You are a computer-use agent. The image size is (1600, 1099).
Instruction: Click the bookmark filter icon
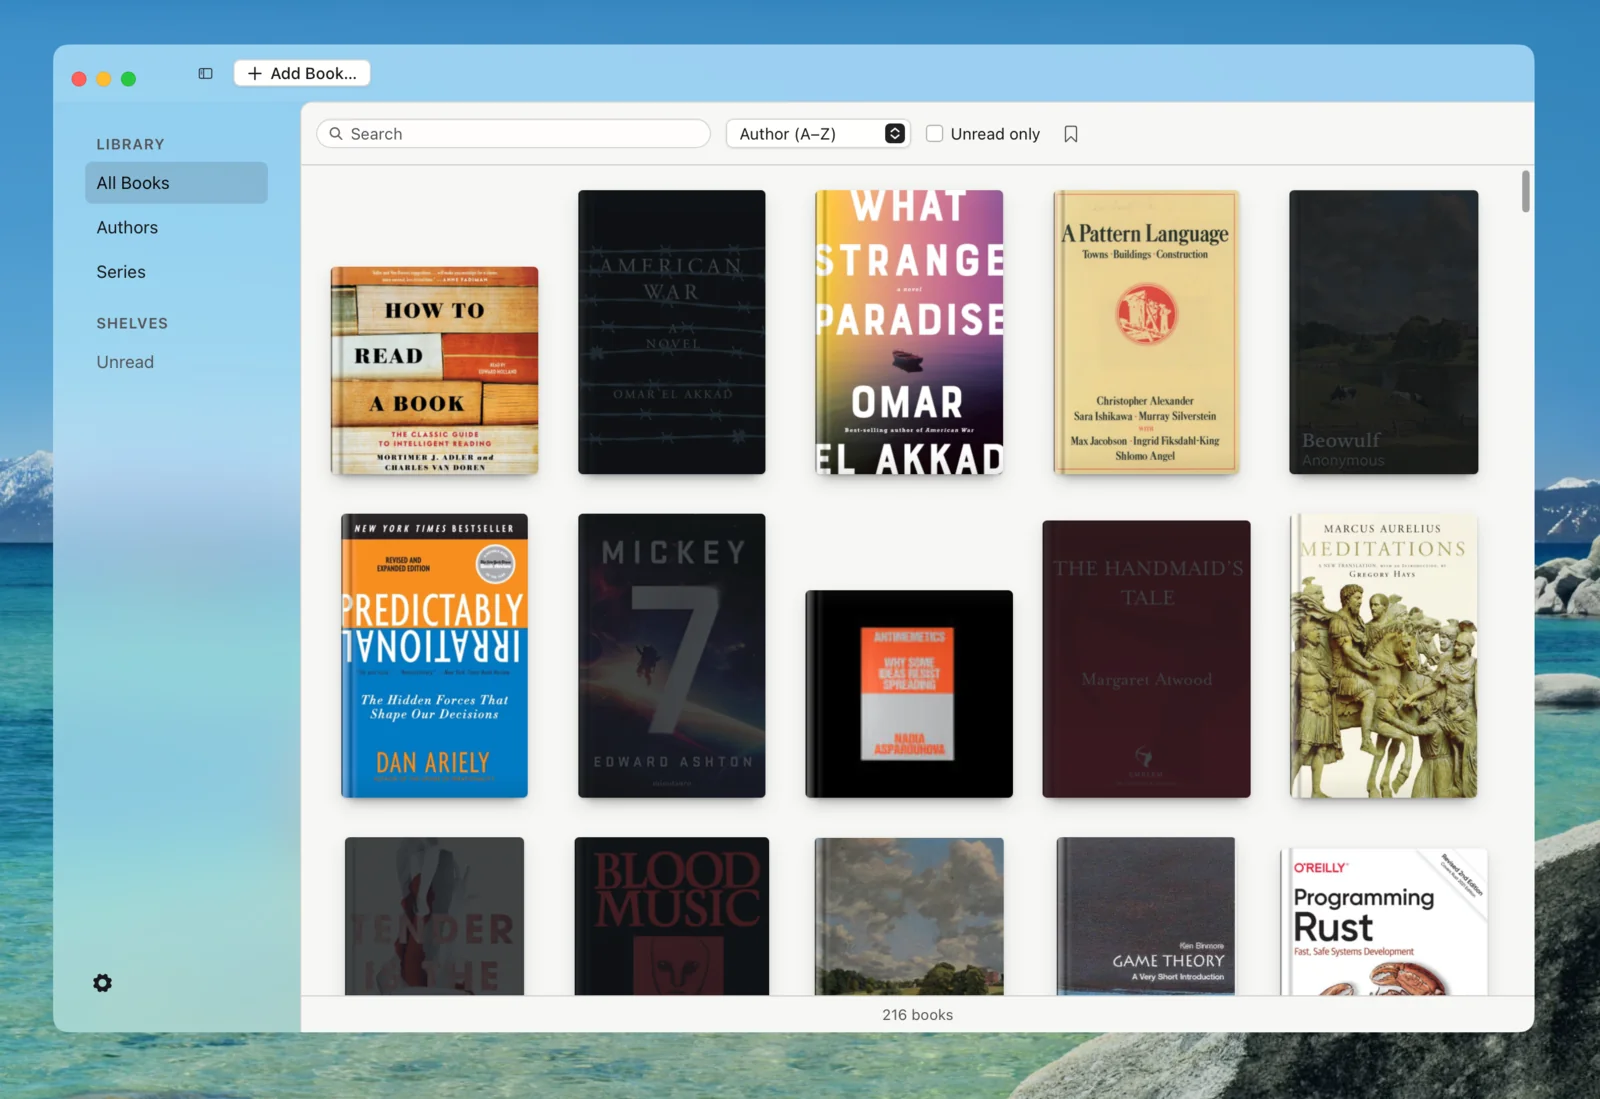(x=1071, y=134)
